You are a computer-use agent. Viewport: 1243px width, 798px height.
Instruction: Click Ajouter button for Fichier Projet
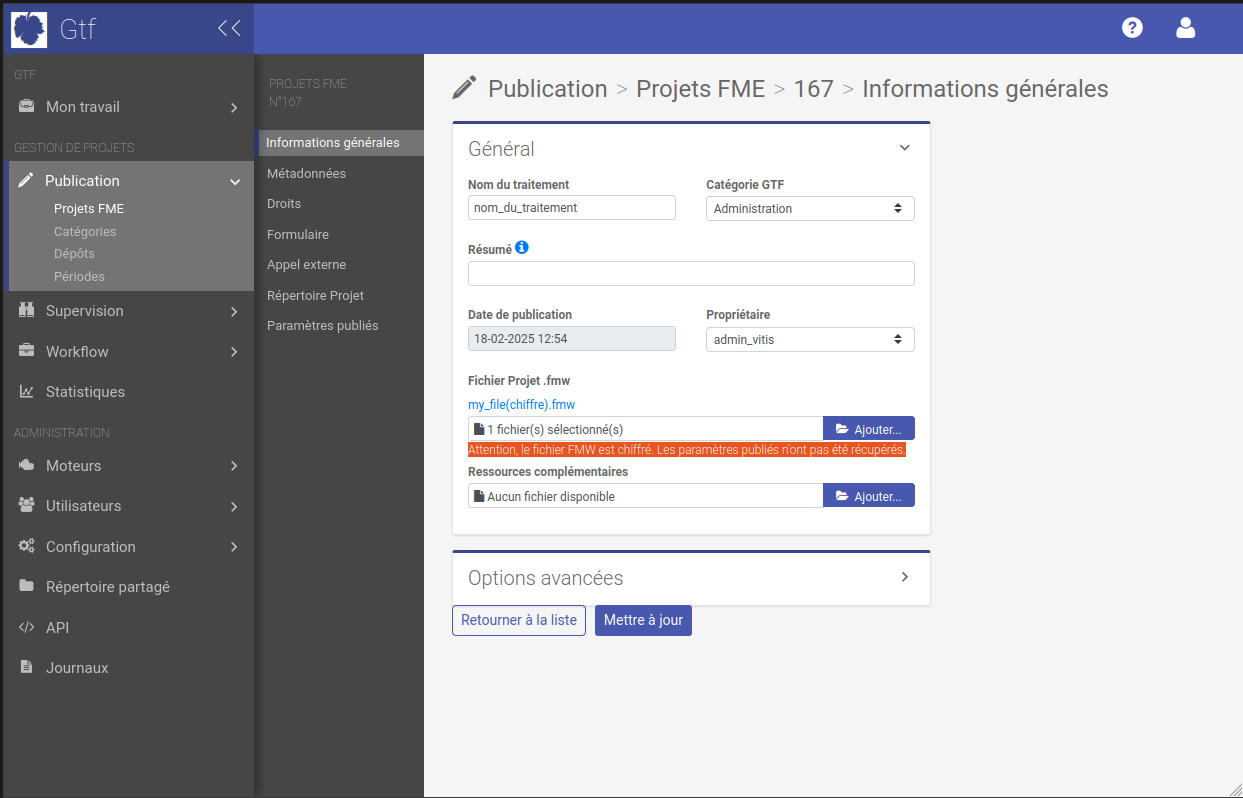[869, 429]
